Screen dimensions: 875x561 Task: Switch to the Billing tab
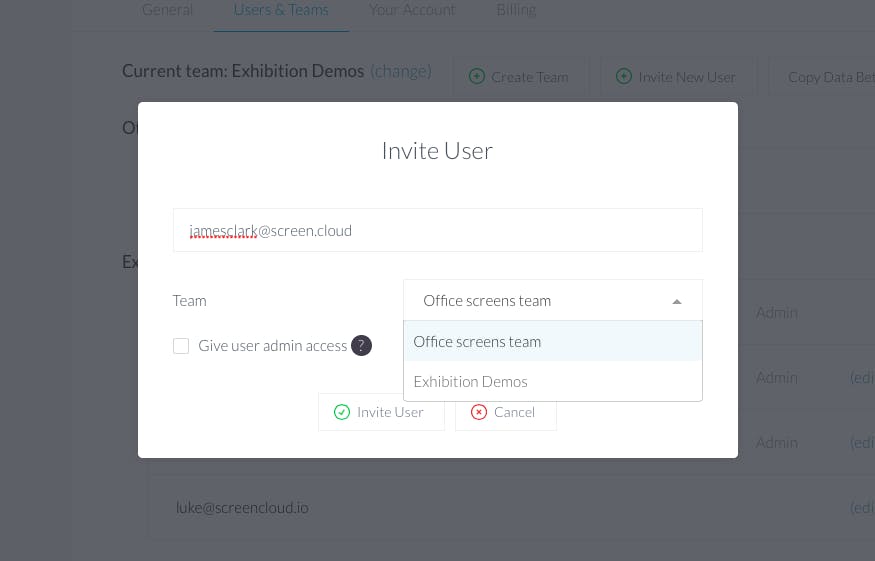(516, 10)
